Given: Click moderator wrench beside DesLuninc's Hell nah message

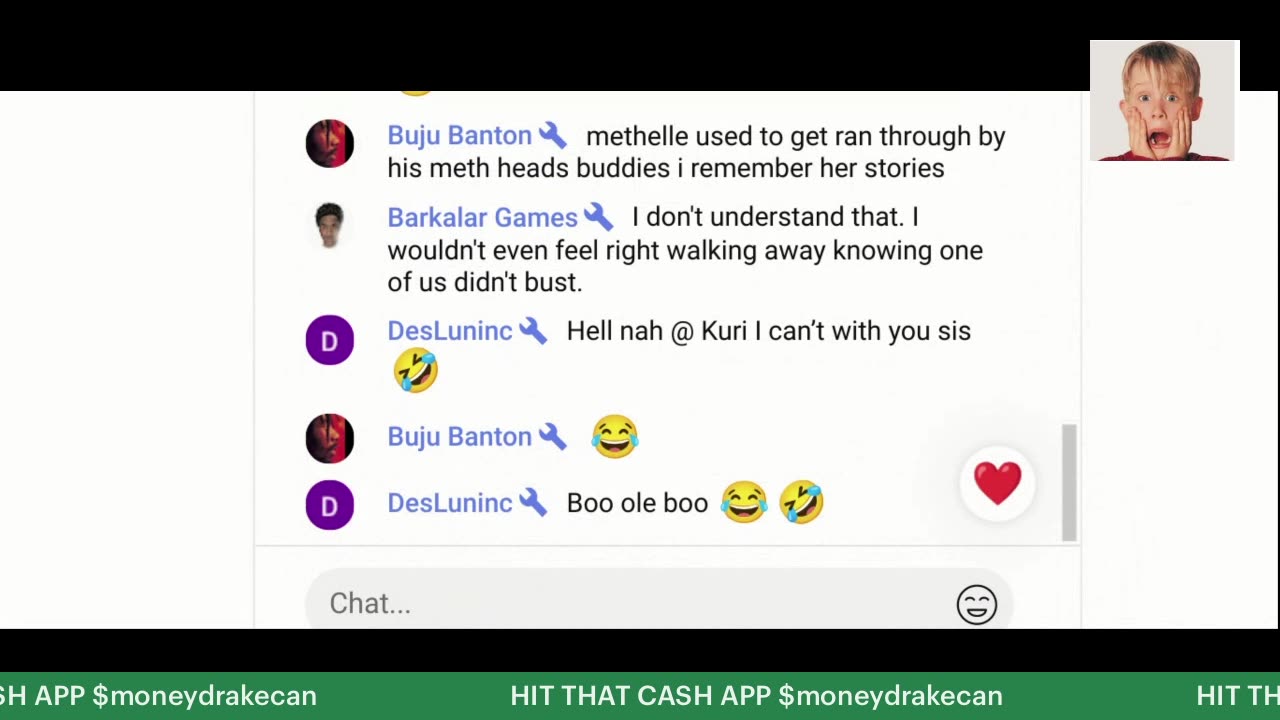Looking at the screenshot, I should coord(533,330).
